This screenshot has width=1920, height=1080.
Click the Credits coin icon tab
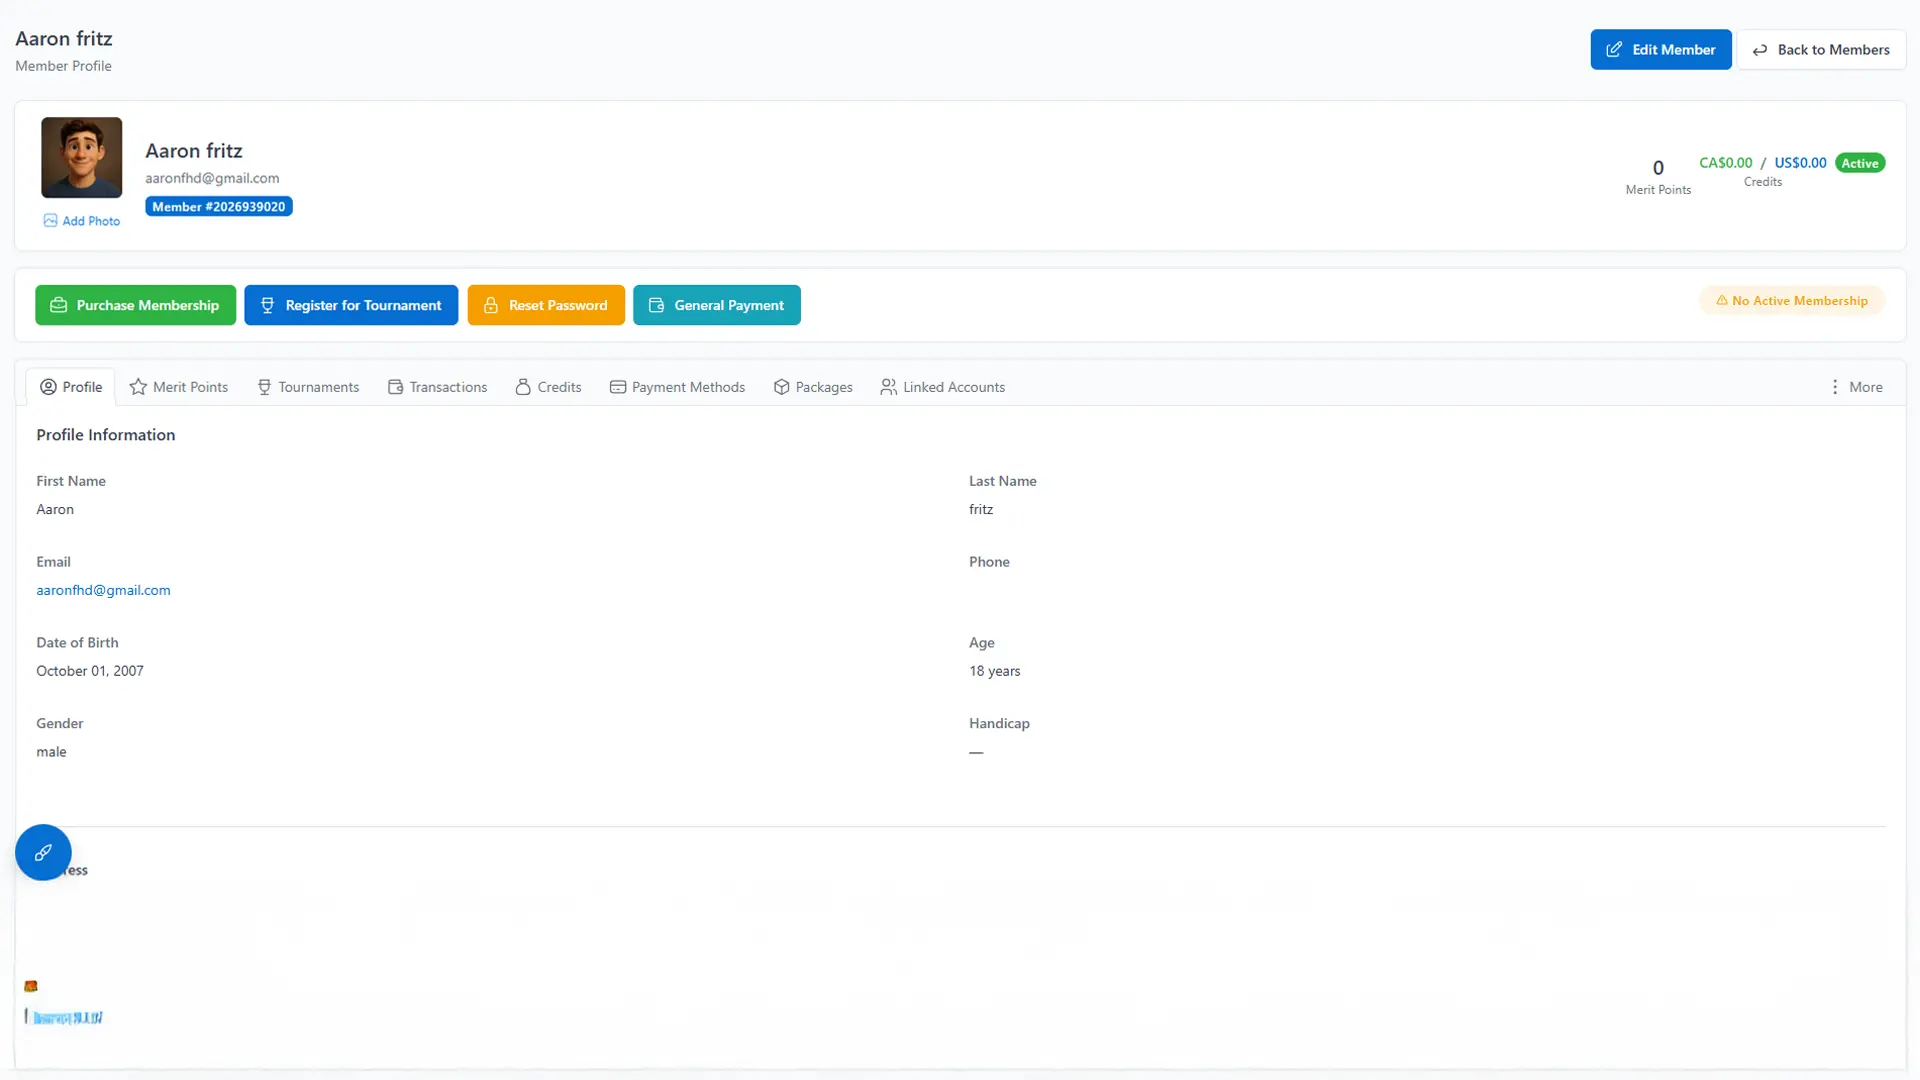pyautogui.click(x=522, y=387)
